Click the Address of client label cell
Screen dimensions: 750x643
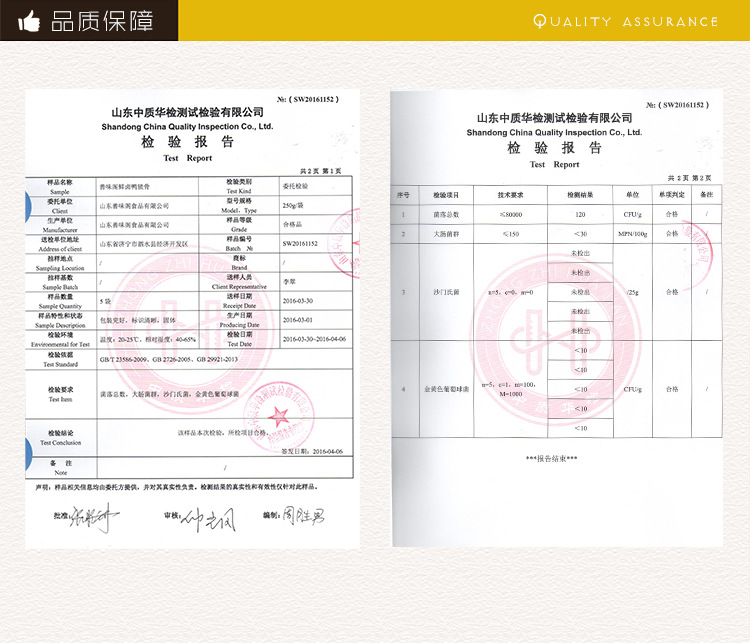point(61,244)
